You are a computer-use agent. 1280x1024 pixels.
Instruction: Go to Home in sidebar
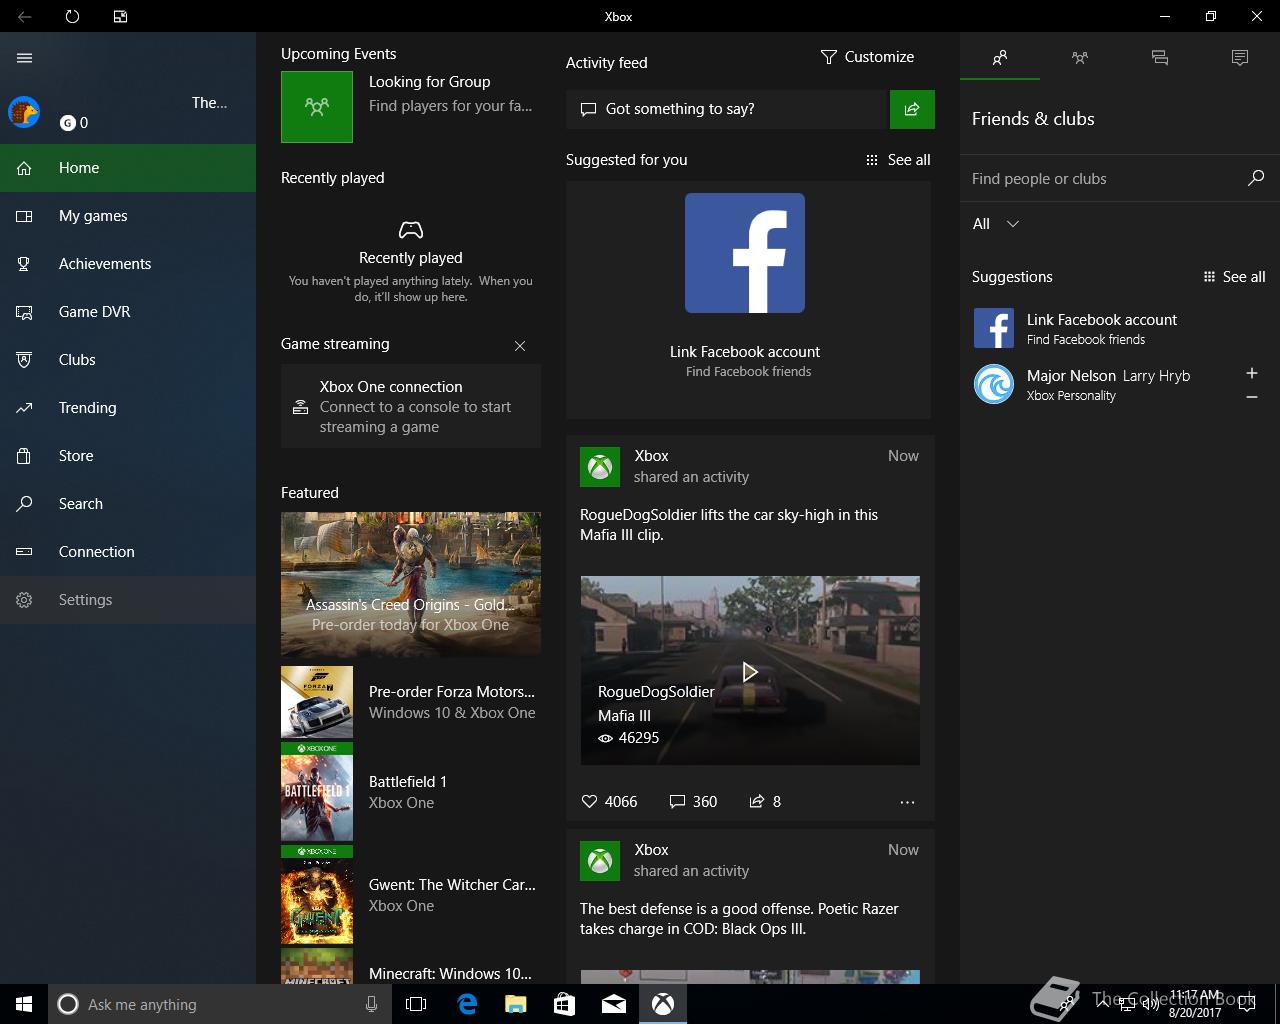128,168
